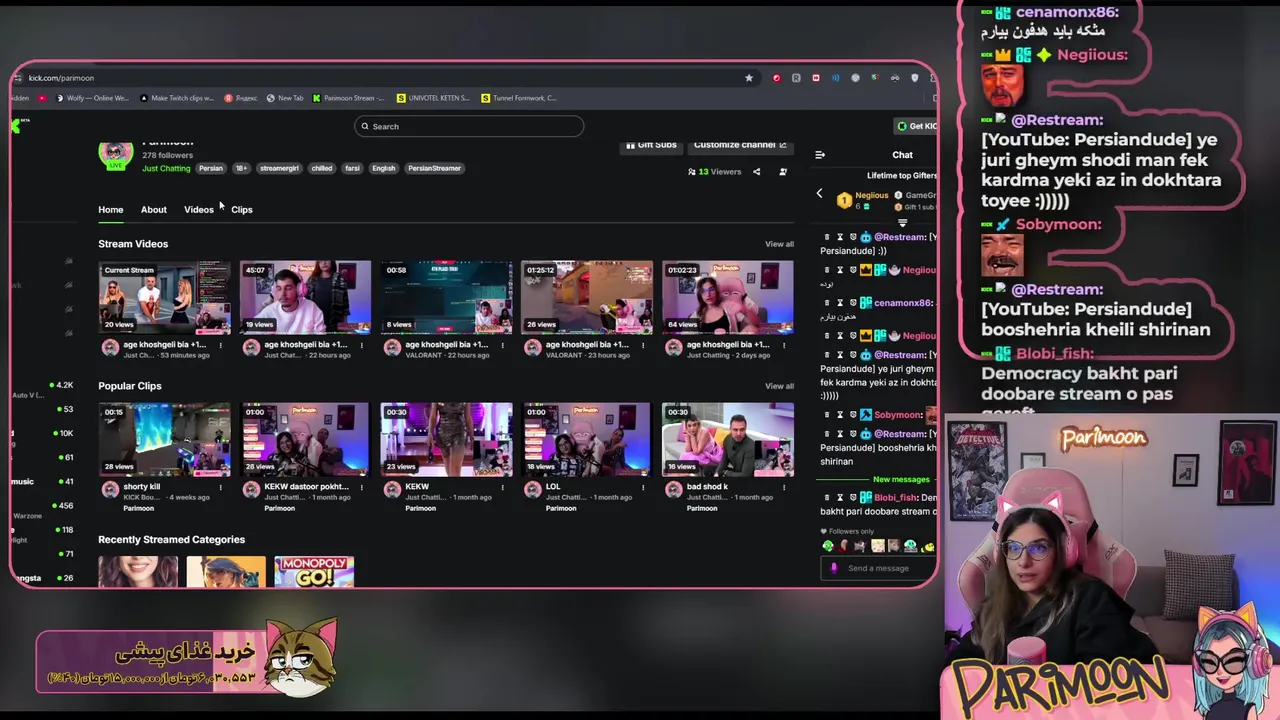Select the Persian tag
The width and height of the screenshot is (1280, 720).
tap(211, 168)
